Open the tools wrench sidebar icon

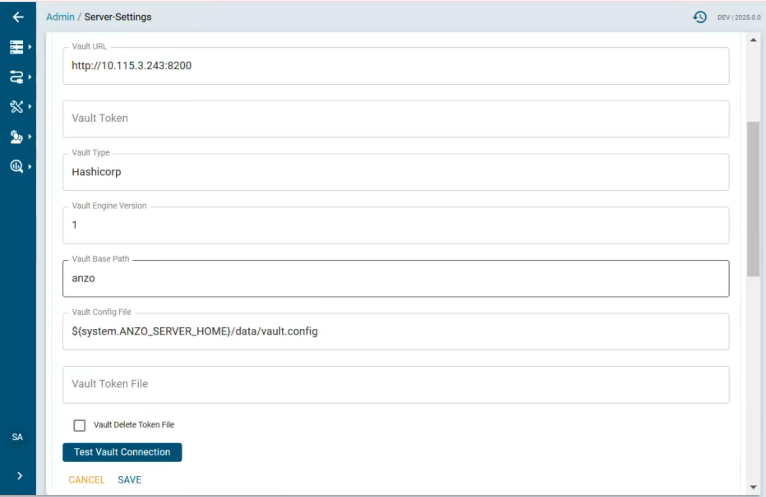point(17,107)
